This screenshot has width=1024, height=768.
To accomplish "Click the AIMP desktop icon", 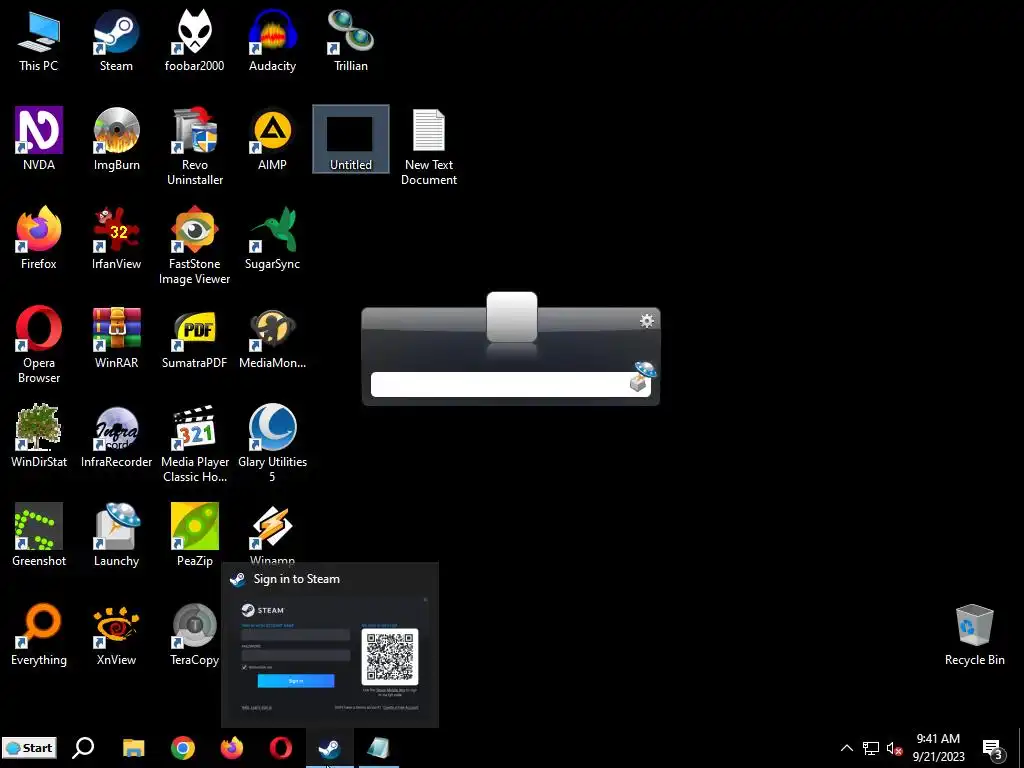I will pyautogui.click(x=272, y=139).
